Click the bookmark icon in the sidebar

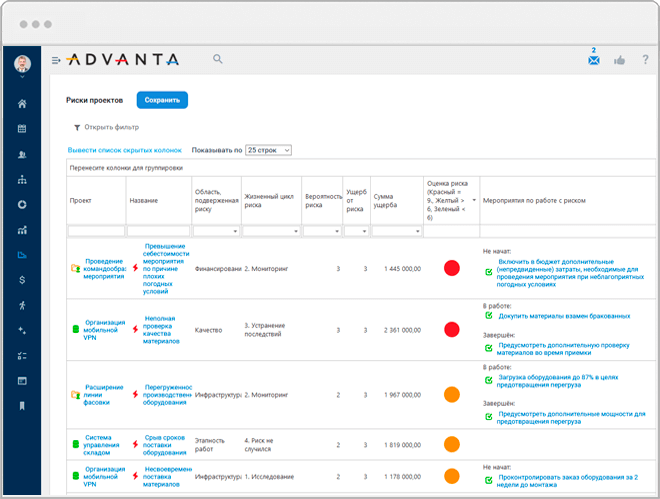point(22,405)
